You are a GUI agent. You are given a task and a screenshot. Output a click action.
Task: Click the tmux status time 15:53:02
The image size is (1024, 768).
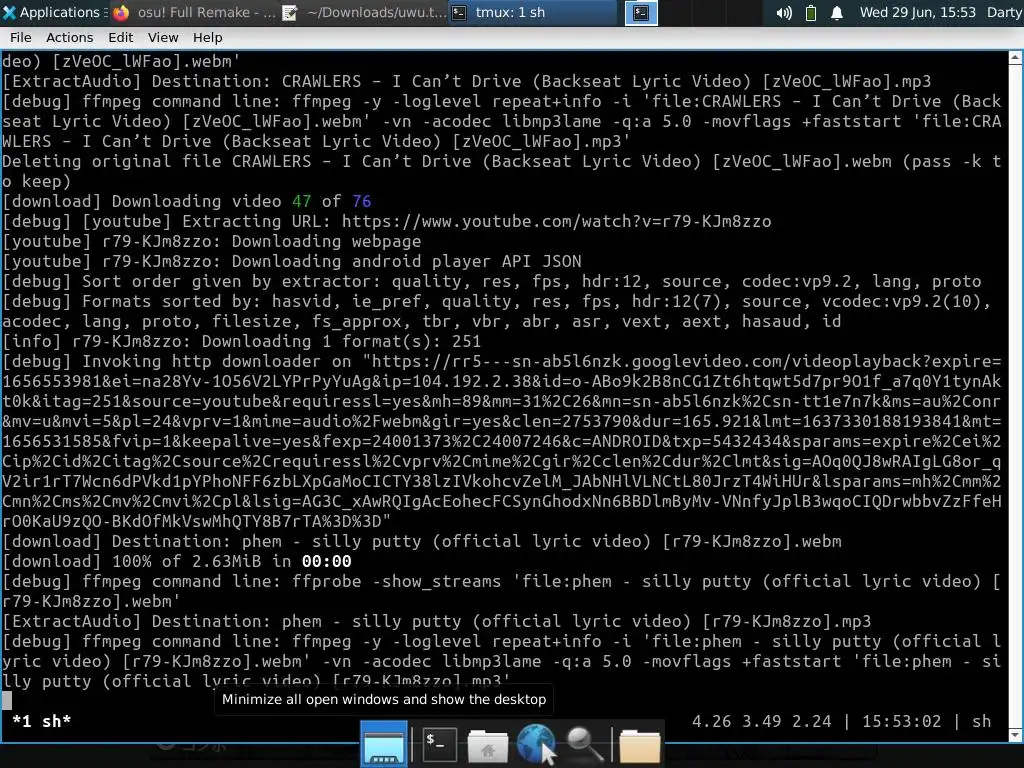pos(901,722)
